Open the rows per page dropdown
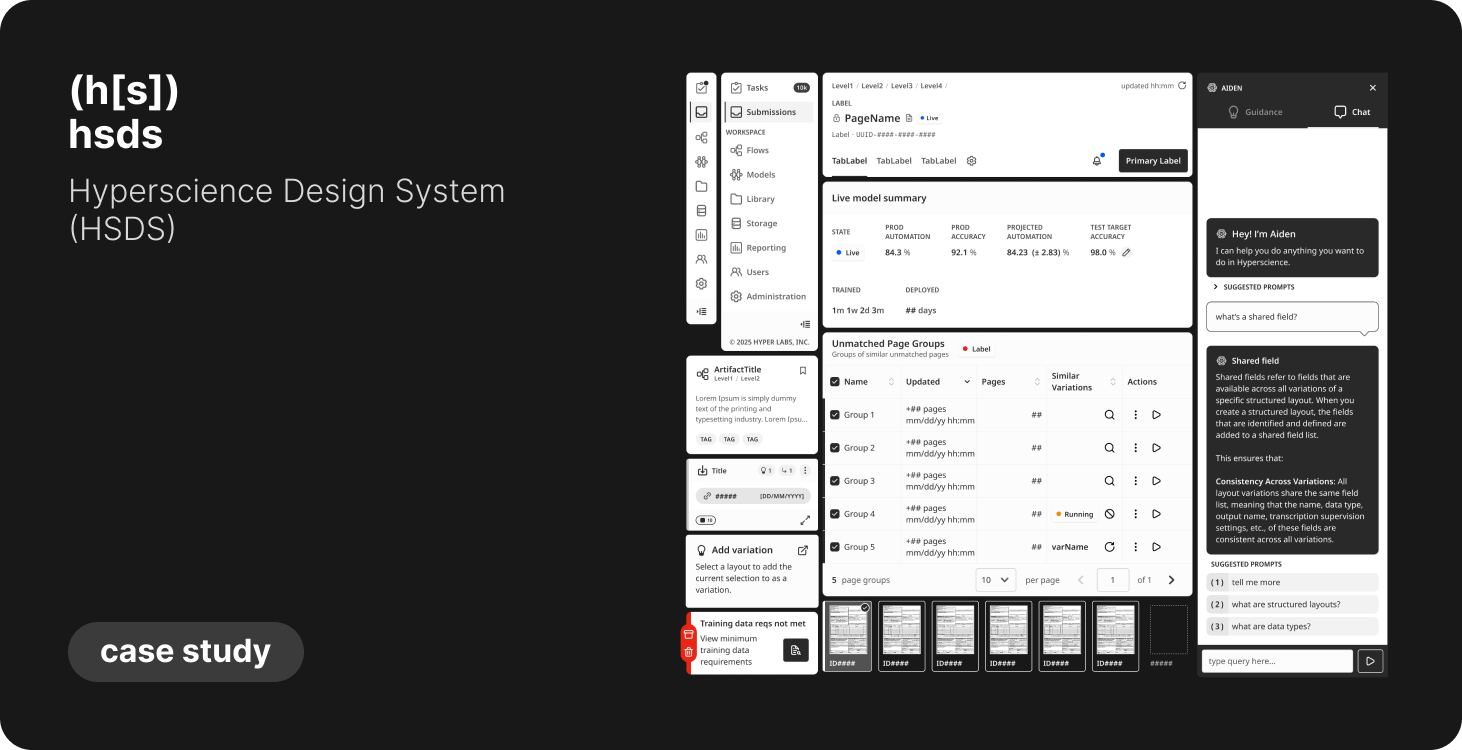The image size is (1462, 750). tap(995, 580)
